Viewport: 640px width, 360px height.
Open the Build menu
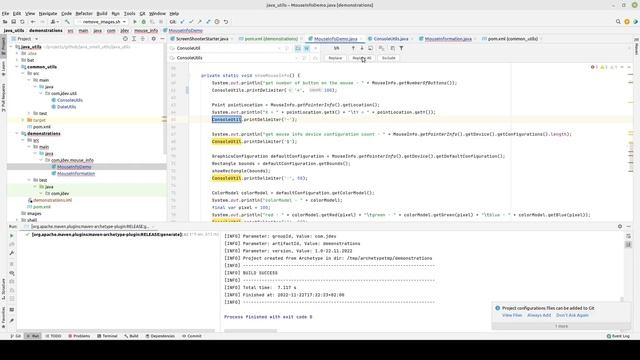[x=102, y=13]
